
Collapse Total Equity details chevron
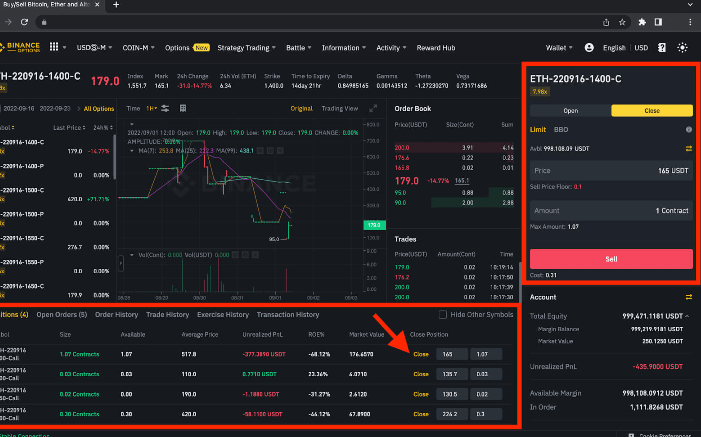click(x=687, y=316)
